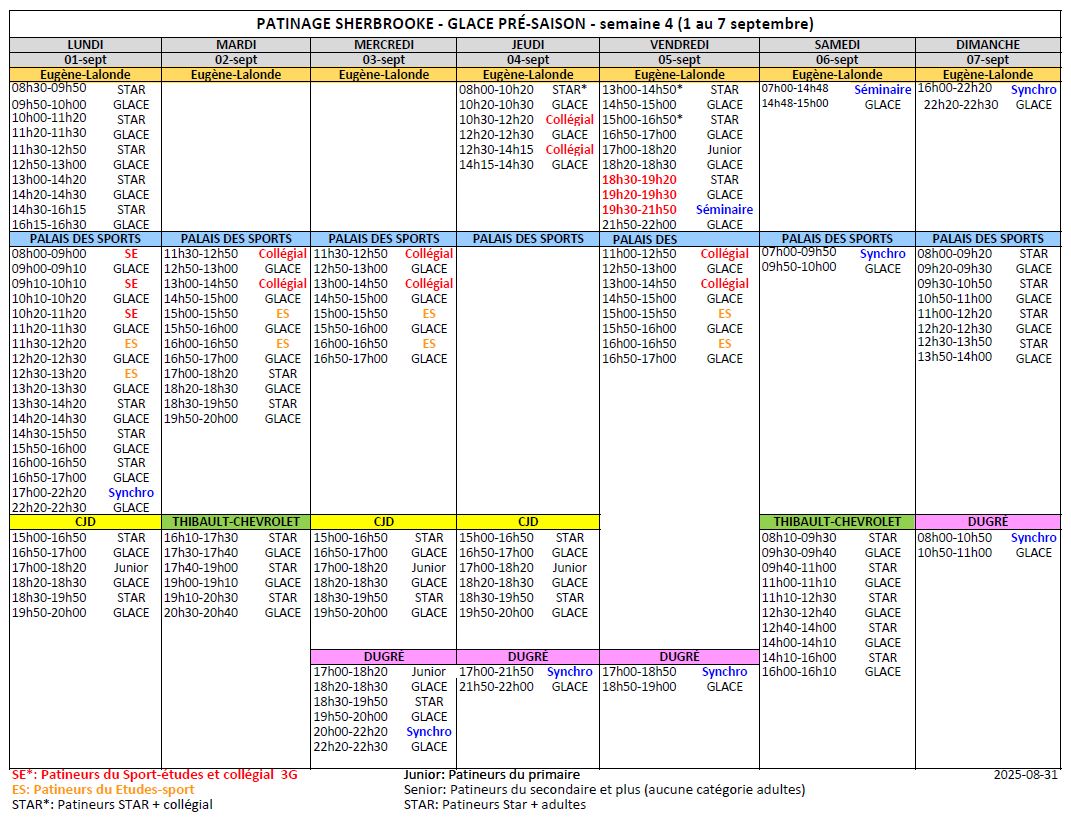The image size is (1071, 817).
Task: Click the time slot "14h30-16h15"
Action: tap(49, 210)
